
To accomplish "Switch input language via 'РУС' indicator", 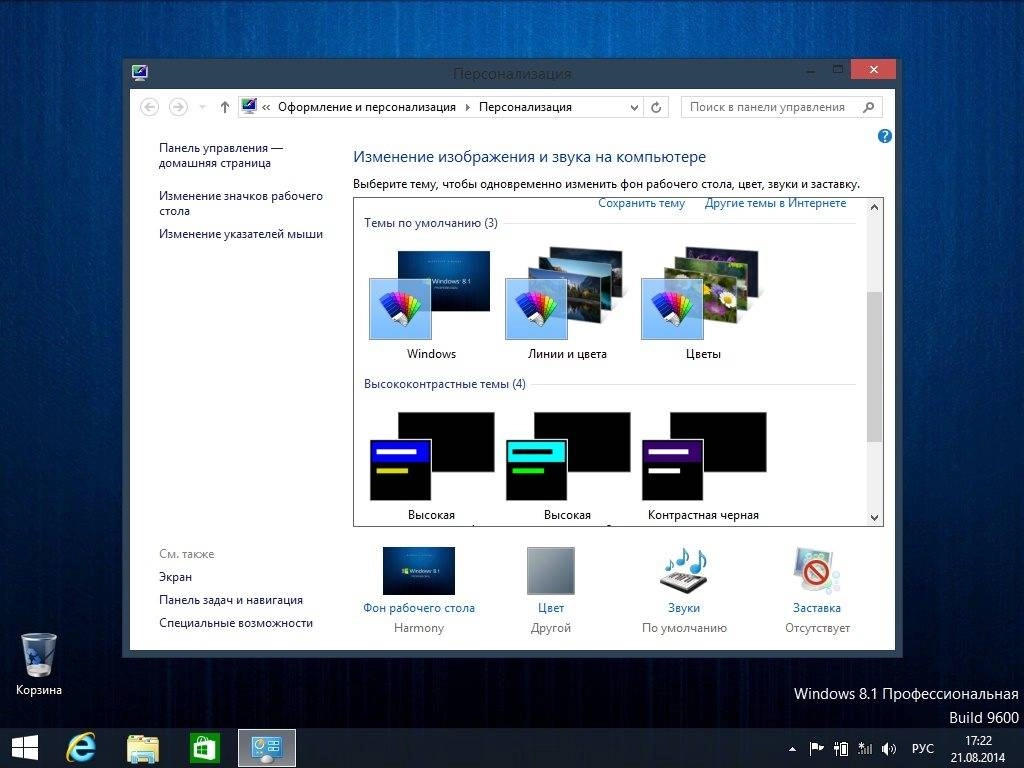I will point(922,749).
